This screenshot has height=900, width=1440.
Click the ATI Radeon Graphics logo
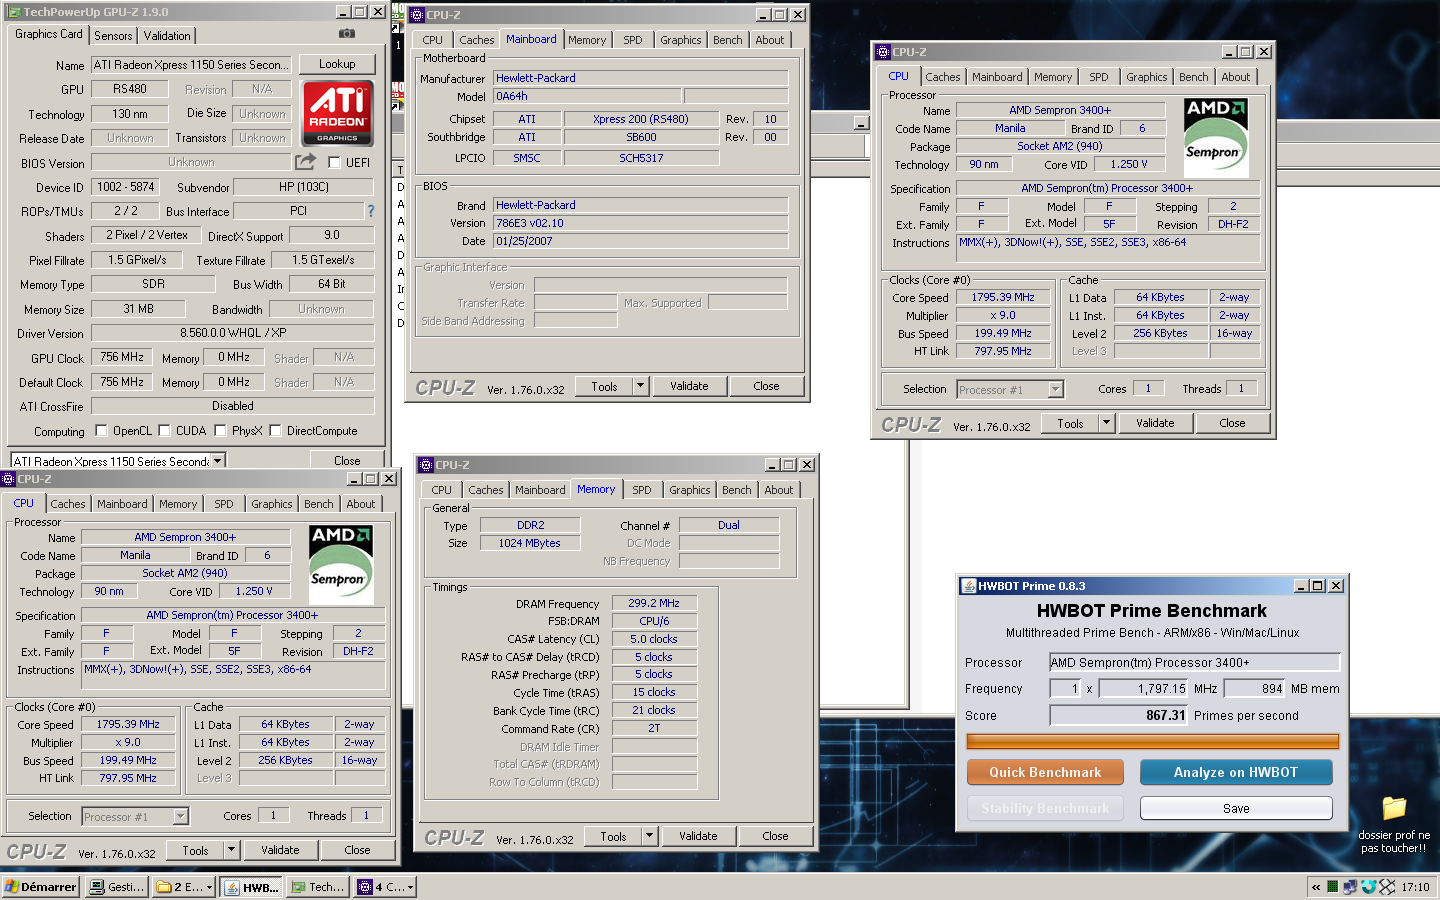pyautogui.click(x=337, y=112)
